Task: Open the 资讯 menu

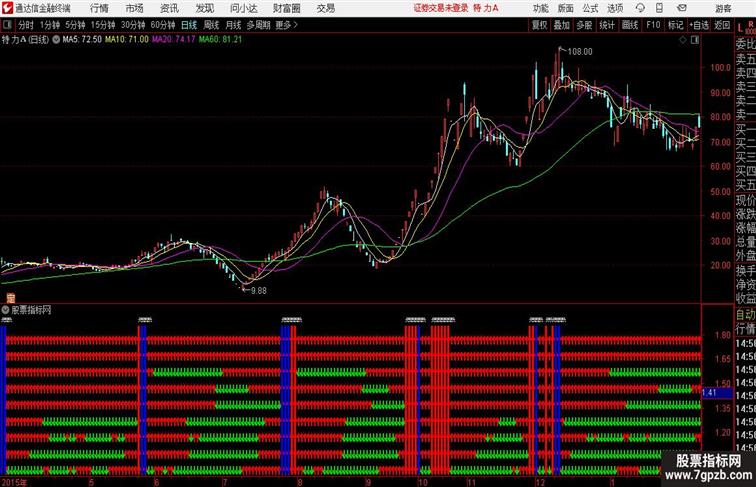Action: click(x=170, y=8)
